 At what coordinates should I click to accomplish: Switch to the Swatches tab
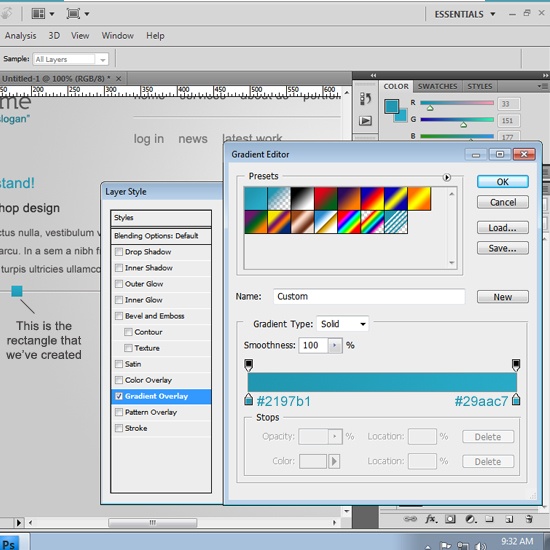(437, 86)
